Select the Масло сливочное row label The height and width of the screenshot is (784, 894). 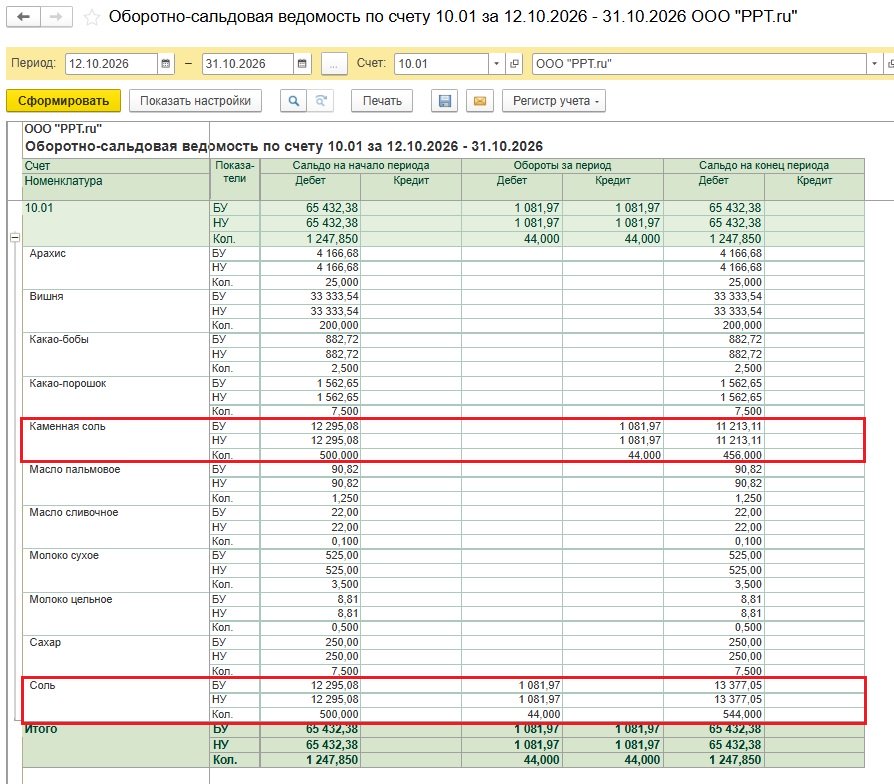(74, 512)
